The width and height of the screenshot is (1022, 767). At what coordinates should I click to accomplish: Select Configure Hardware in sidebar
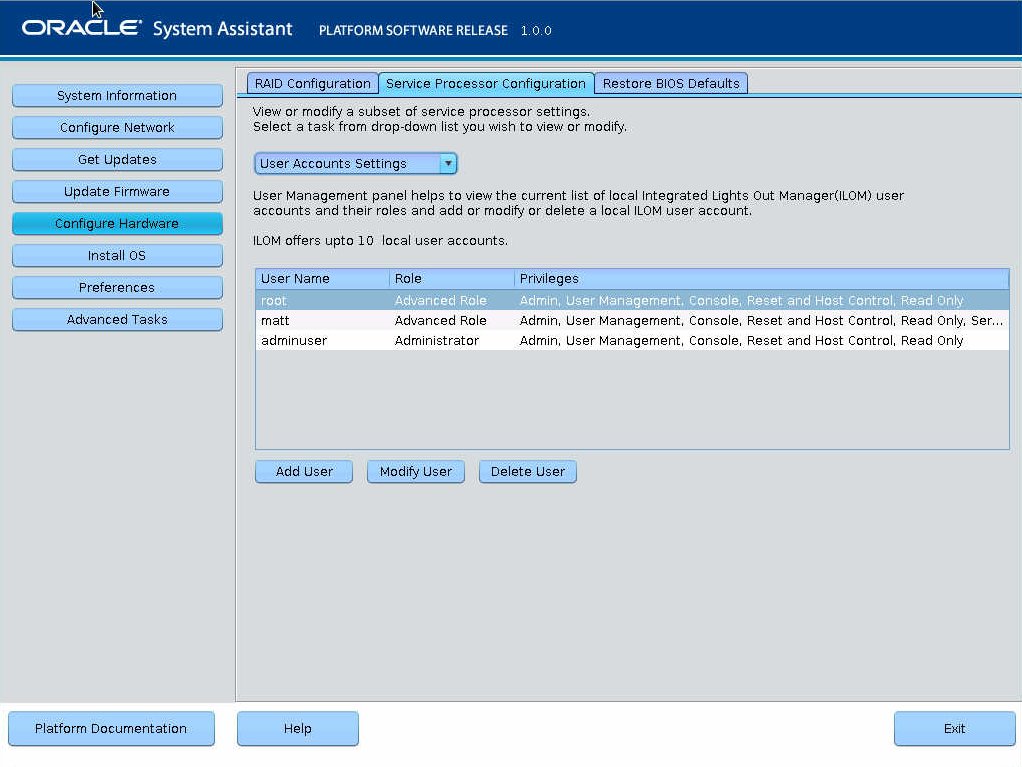[x=117, y=223]
